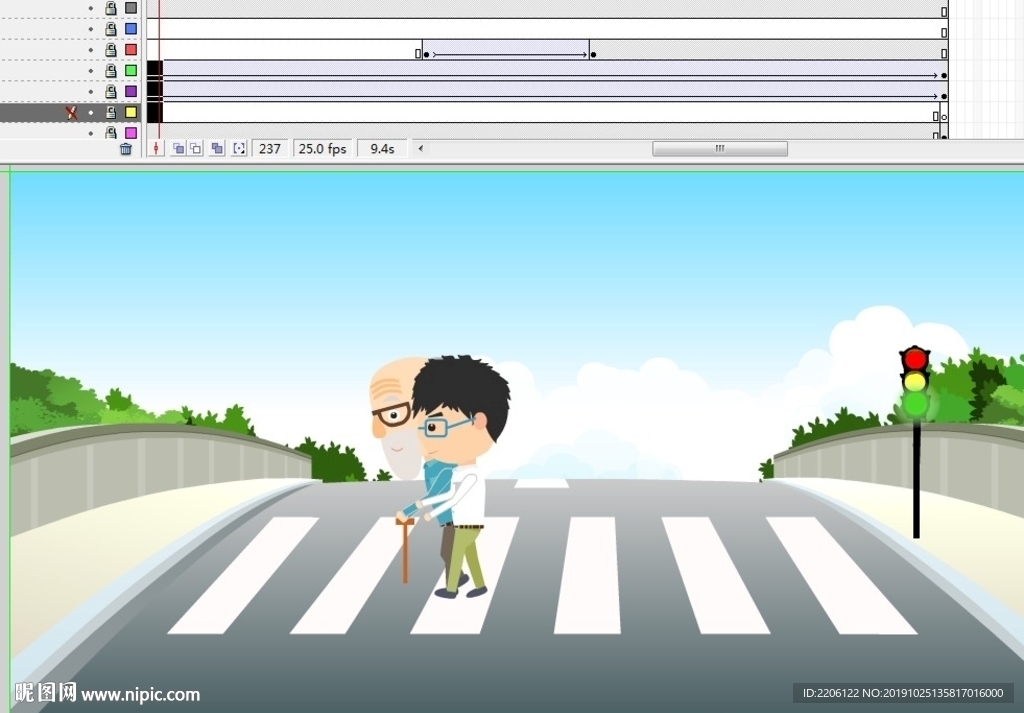Hide the magenta-swatch layer via visibility dot
1024x713 pixels.
pyautogui.click(x=91, y=133)
